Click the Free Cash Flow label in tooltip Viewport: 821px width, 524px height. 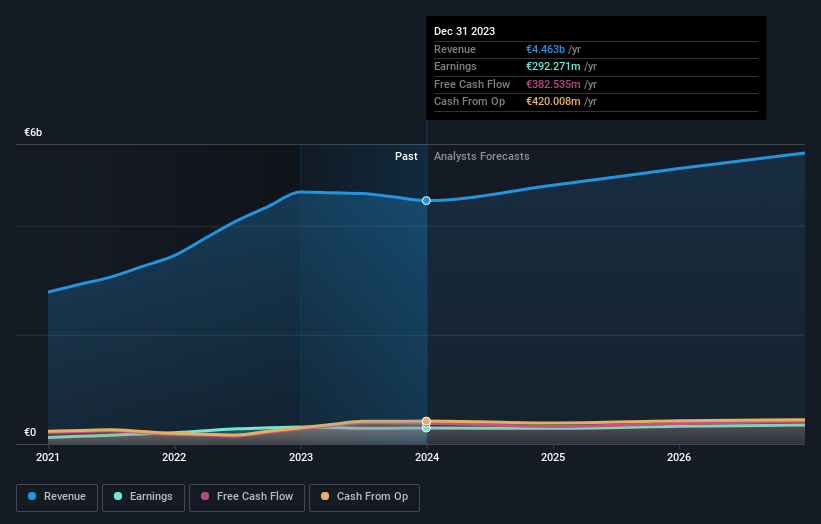coord(472,84)
